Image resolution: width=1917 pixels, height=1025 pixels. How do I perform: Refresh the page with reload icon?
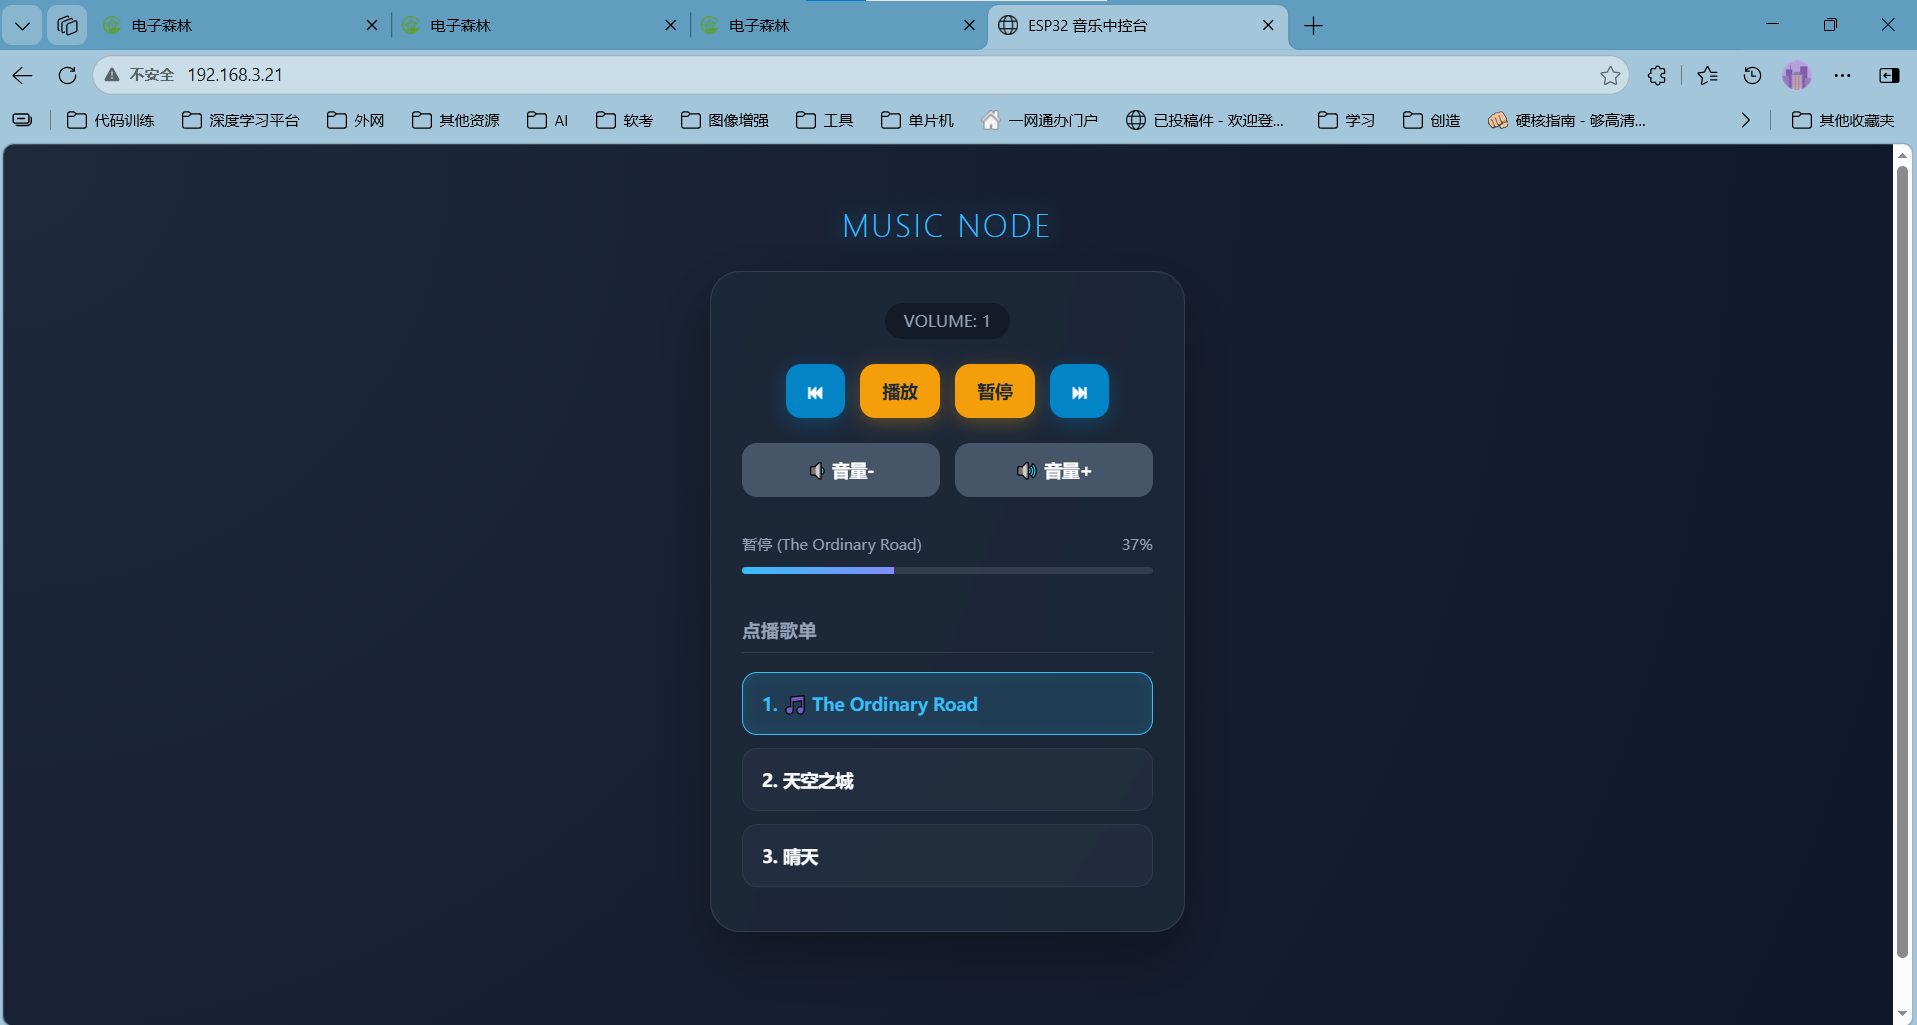(x=67, y=75)
